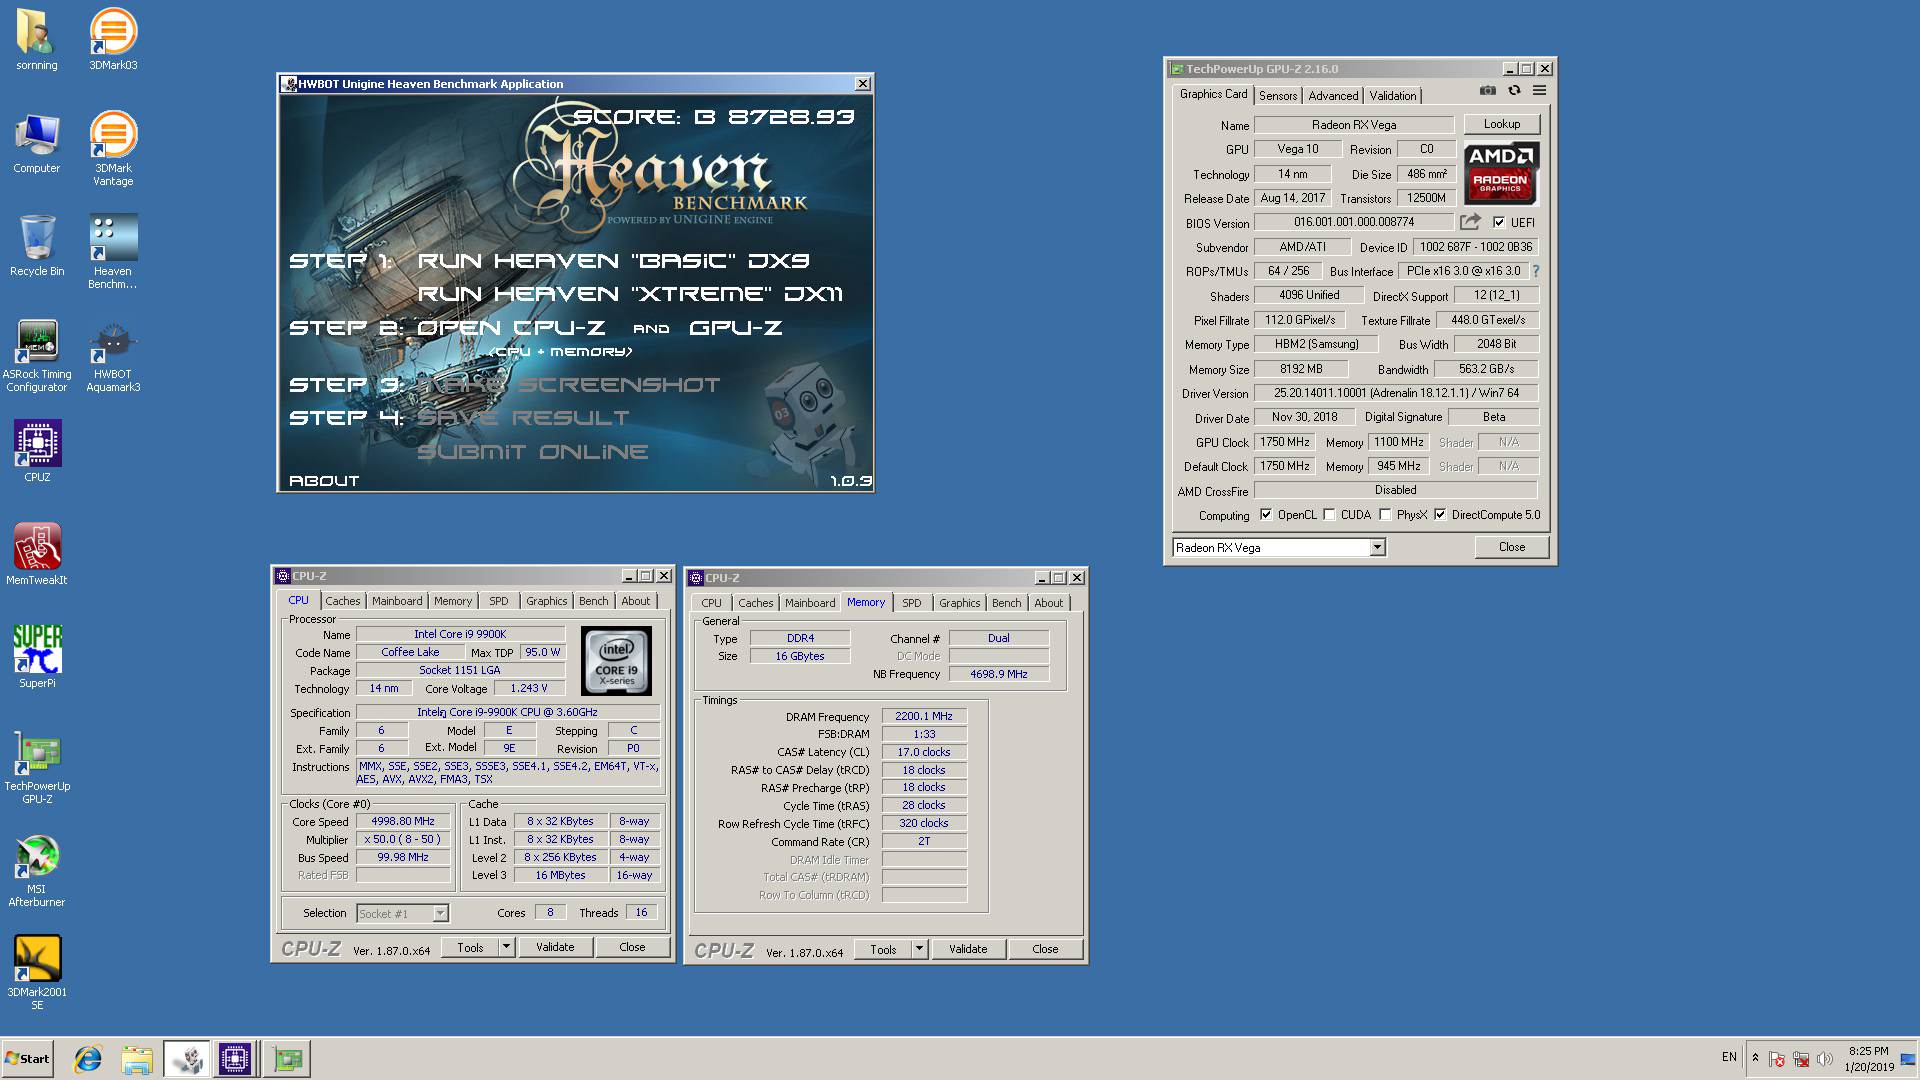Switch to CPU-Z taskbar item
The image size is (1920, 1080).
click(x=235, y=1059)
